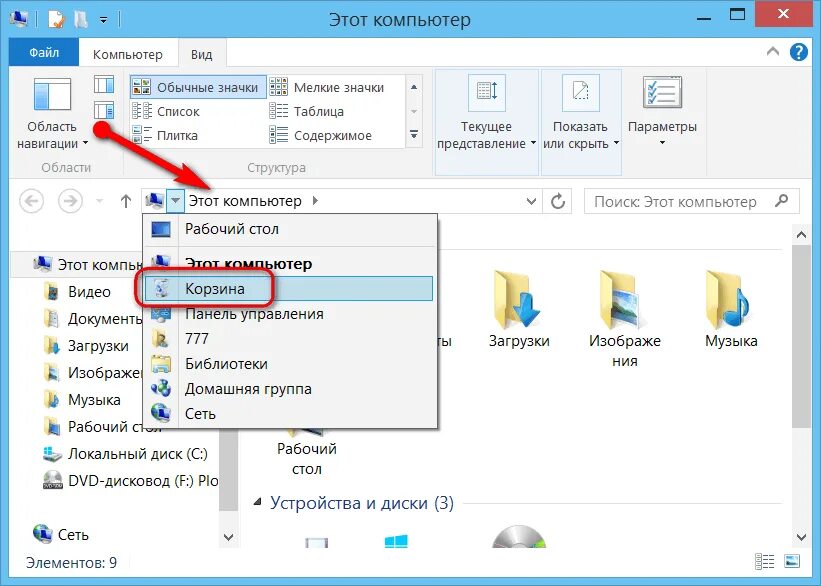
Task: Click the Properties quick access icon
Action: point(56,19)
